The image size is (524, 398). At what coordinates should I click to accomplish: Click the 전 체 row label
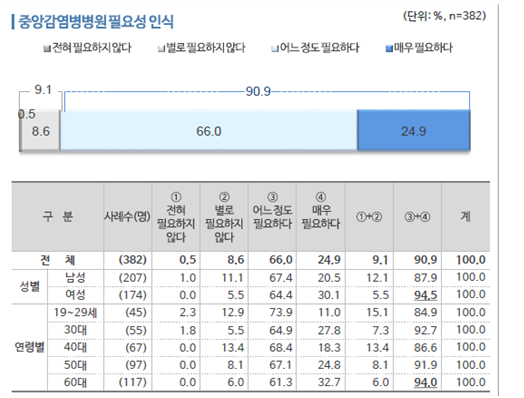57,260
